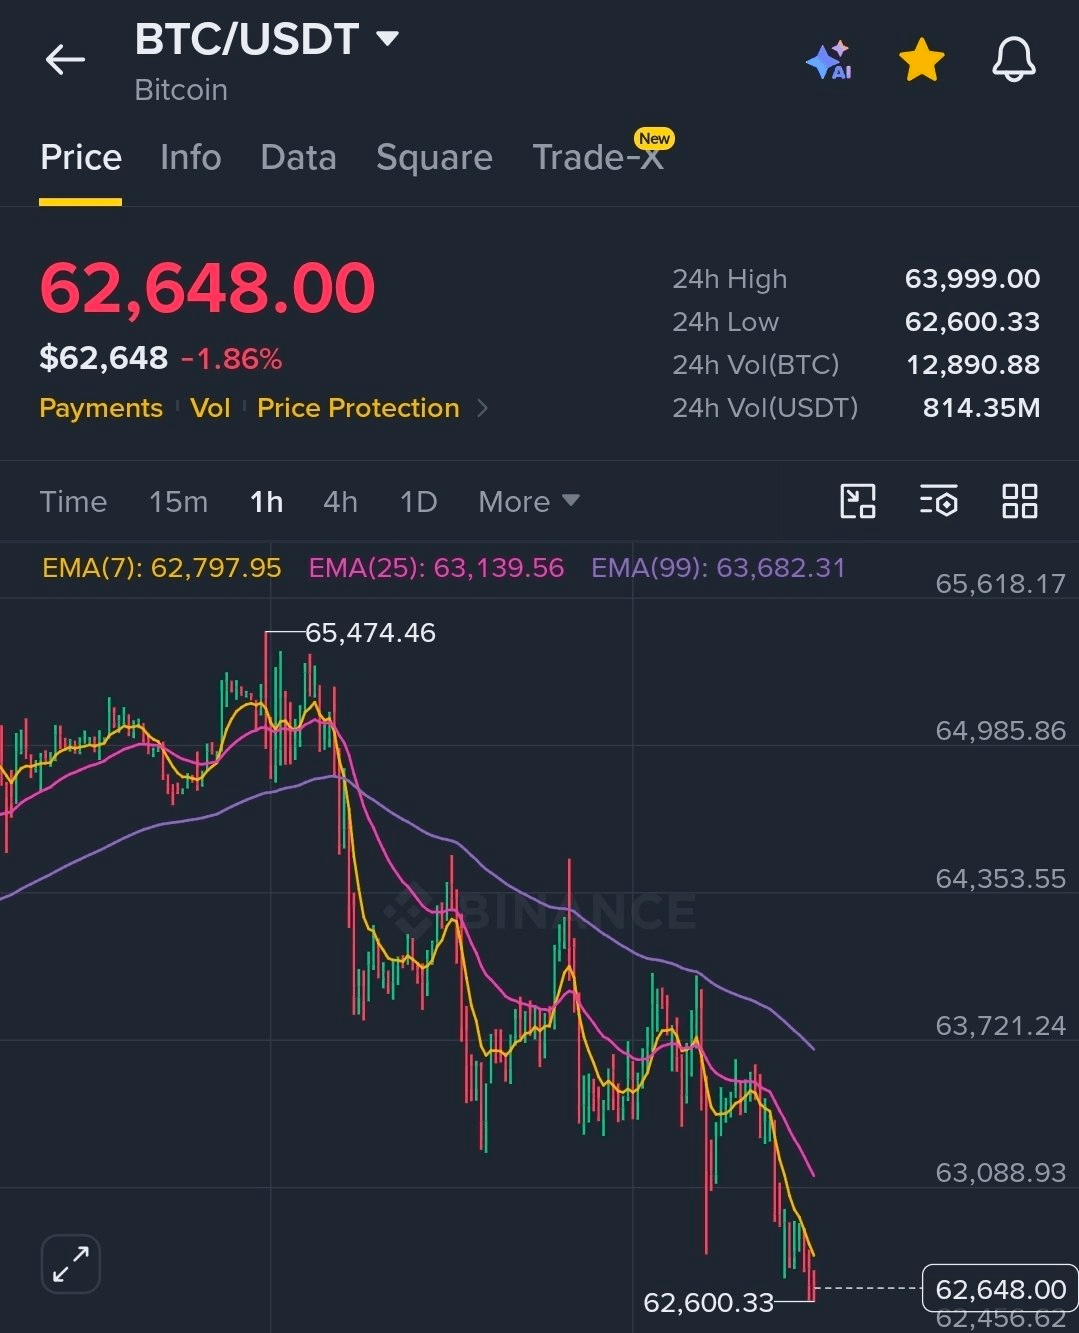Open the Trade-X tab
Screen dimensions: 1079x1333
(598, 158)
